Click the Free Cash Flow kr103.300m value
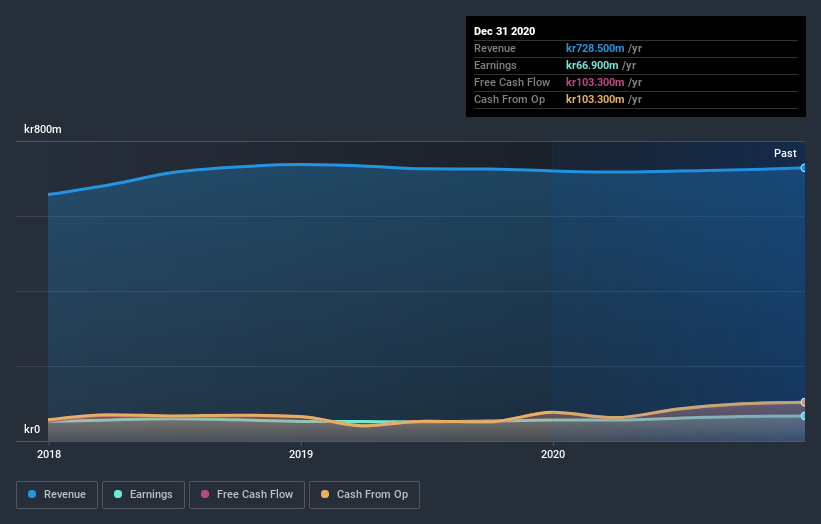Viewport: 821px width, 524px height. tap(595, 82)
